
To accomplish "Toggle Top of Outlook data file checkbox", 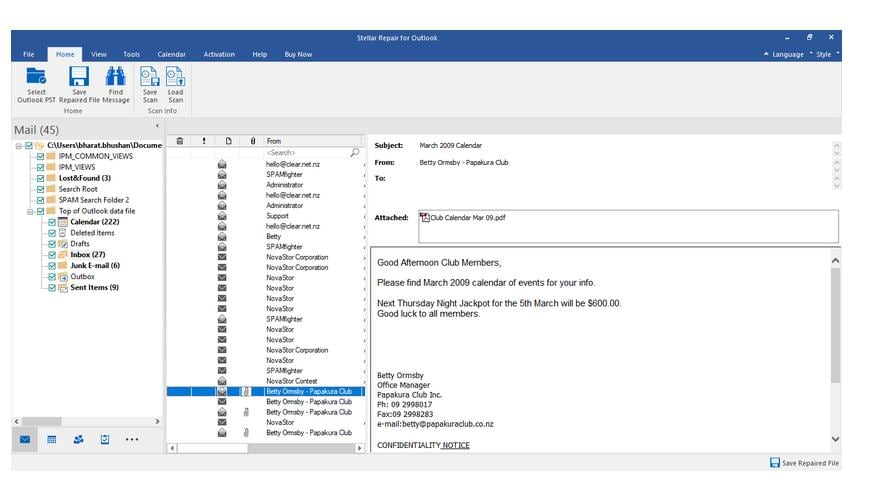I will pos(40,211).
